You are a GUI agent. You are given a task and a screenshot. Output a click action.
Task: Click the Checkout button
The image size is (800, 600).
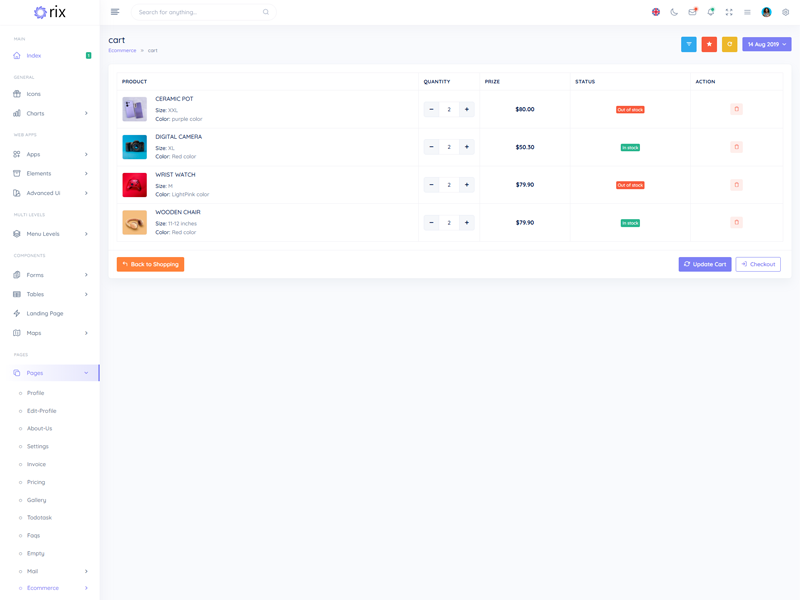[758, 264]
